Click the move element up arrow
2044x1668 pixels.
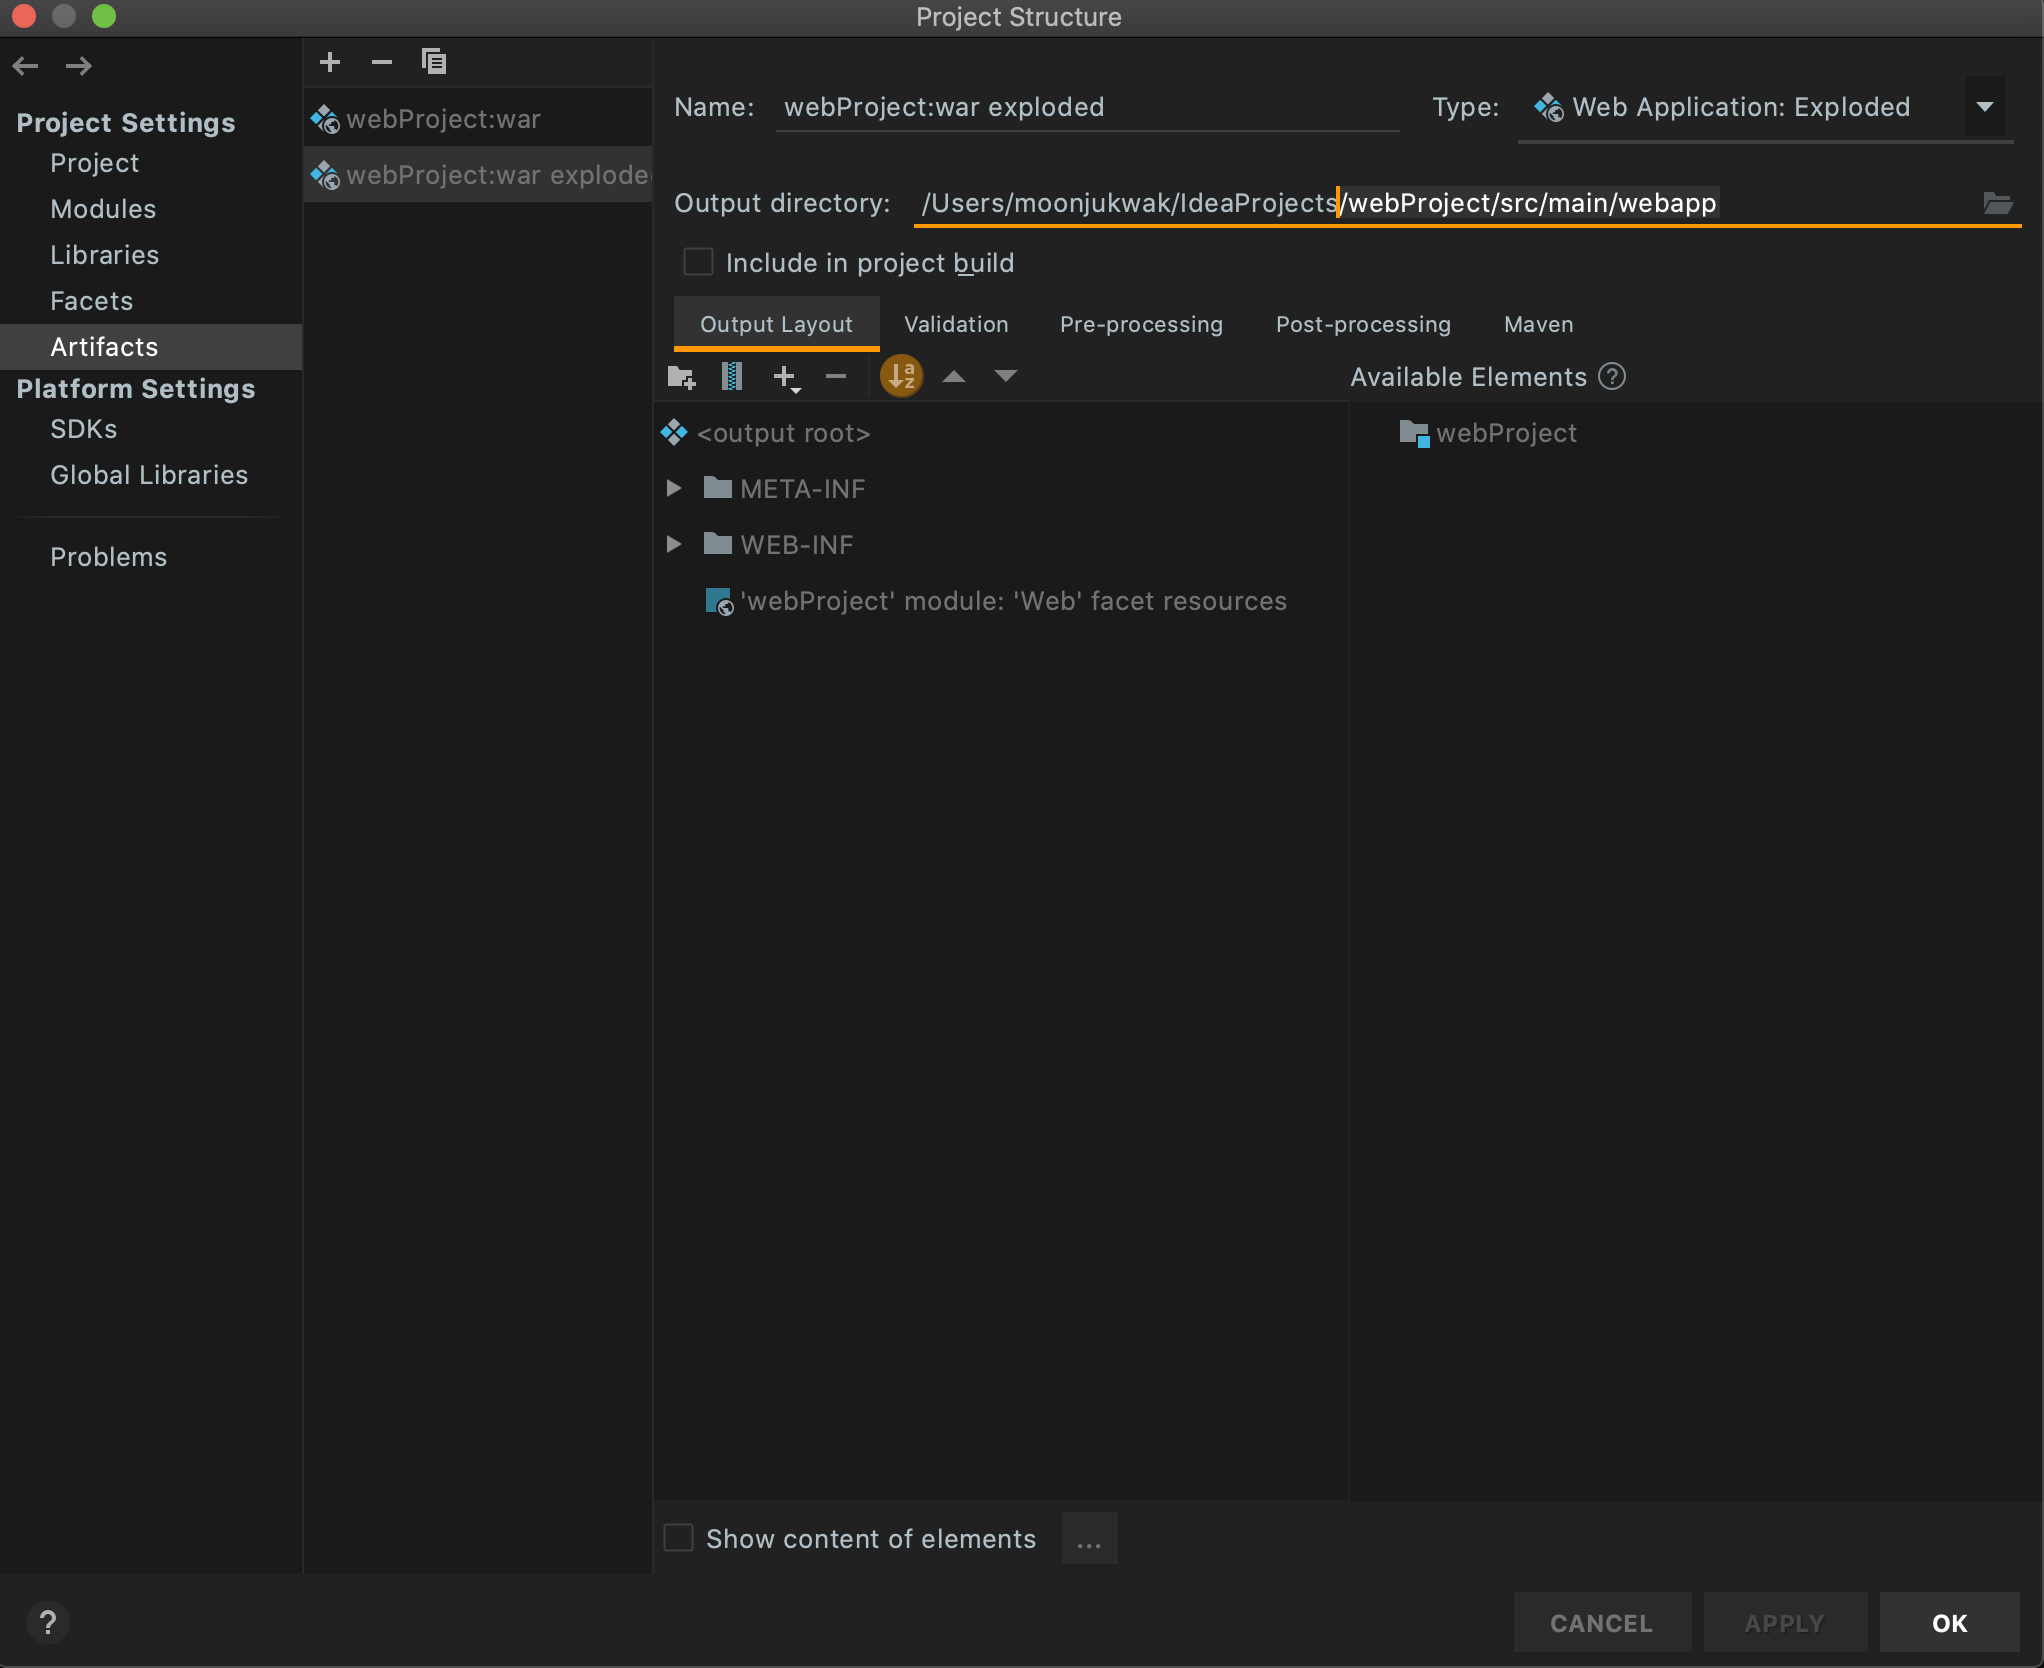point(954,377)
